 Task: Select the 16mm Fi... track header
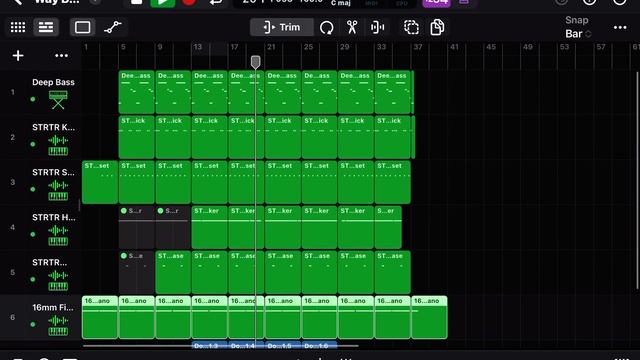(x=41, y=318)
